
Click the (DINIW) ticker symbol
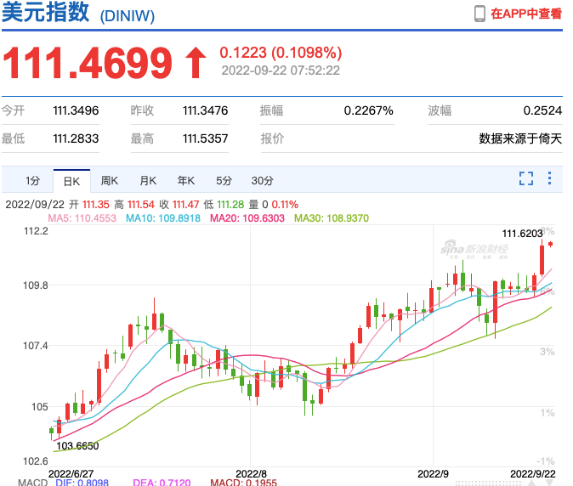pos(127,16)
